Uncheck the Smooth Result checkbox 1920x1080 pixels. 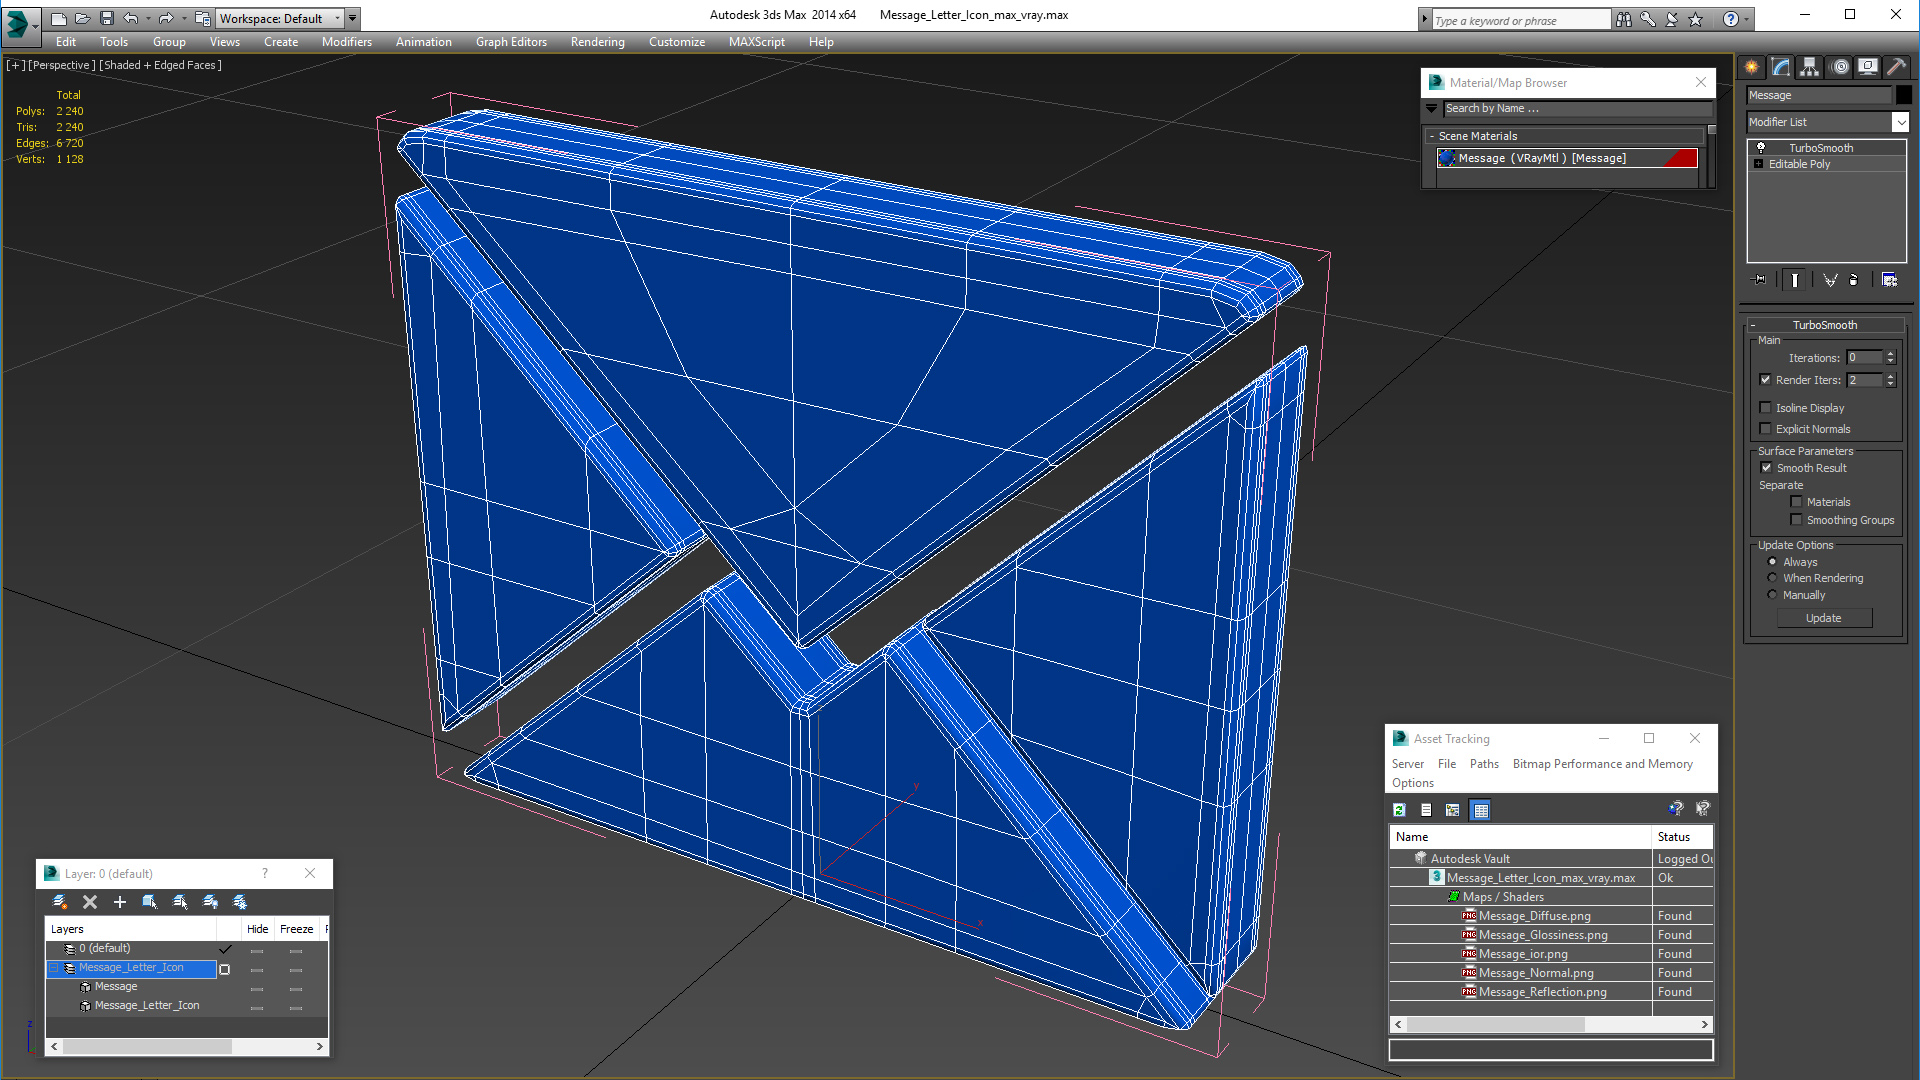tap(1766, 468)
